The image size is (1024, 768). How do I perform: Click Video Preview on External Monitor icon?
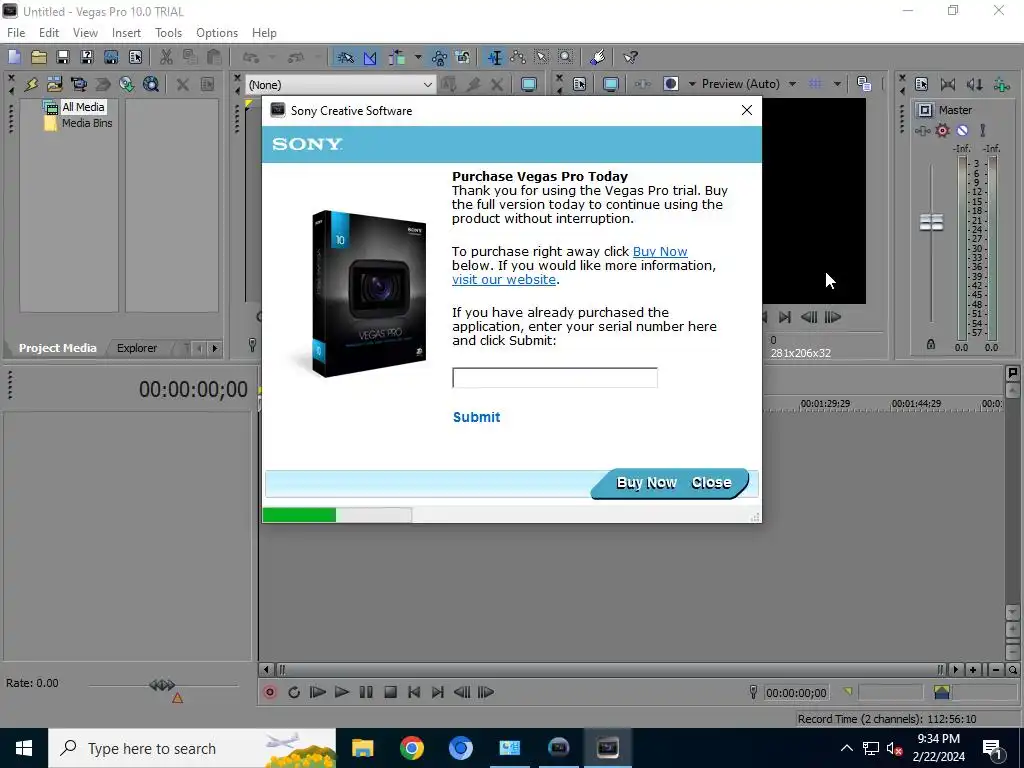[611, 84]
